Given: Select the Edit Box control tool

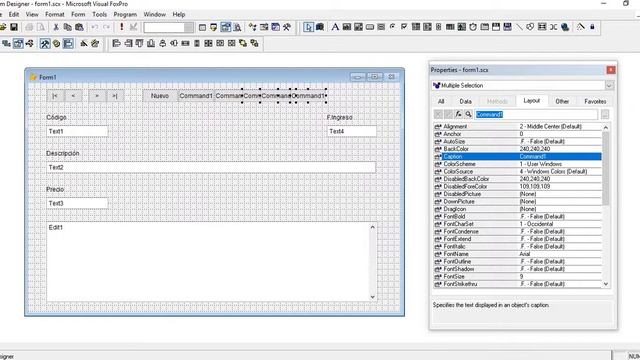Looking at the screenshot, I should (x=358, y=27).
